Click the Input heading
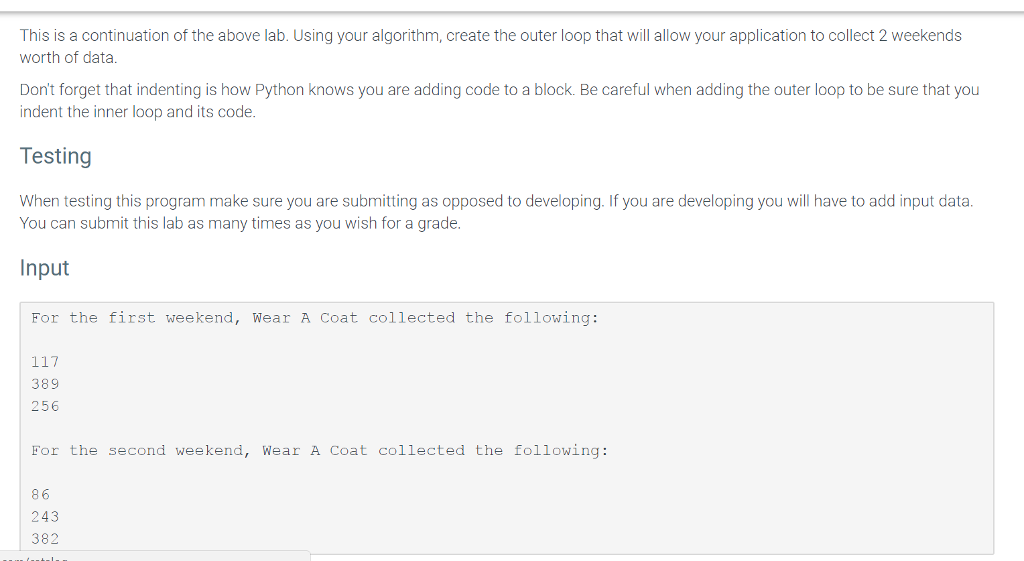The height and width of the screenshot is (561, 1024). coord(45,268)
